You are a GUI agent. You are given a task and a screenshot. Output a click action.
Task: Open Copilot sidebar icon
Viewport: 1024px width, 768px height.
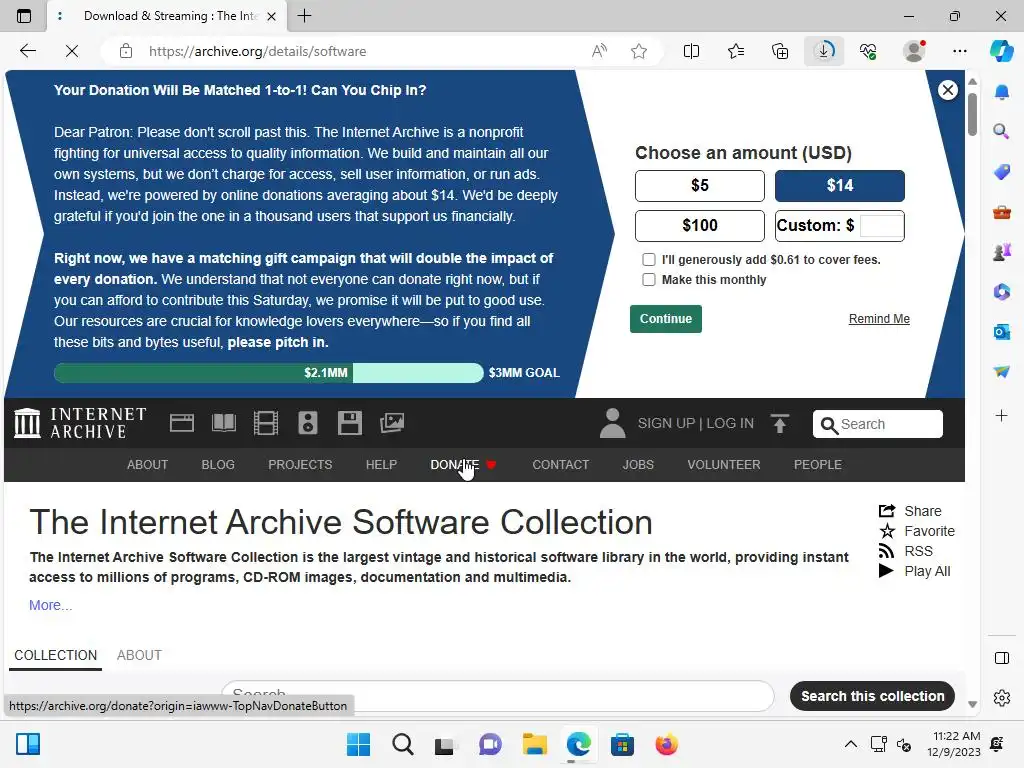click(x=1001, y=51)
